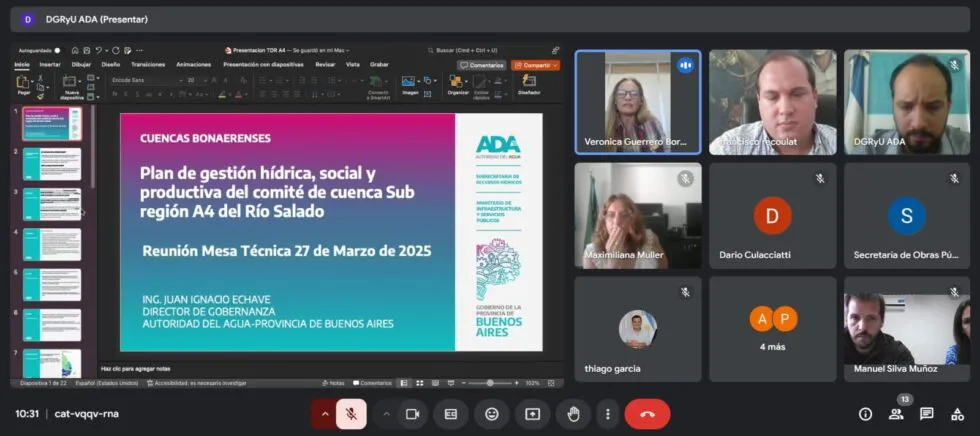Toggle Notas in the status bar

334,383
